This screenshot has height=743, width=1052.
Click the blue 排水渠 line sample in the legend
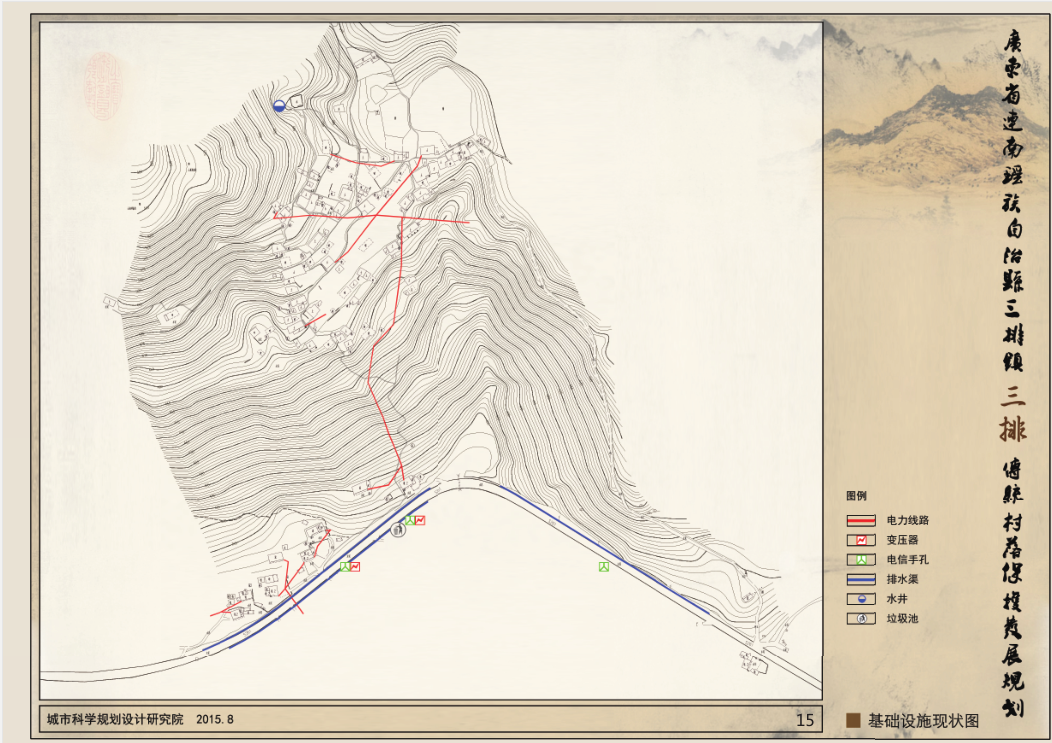[860, 580]
